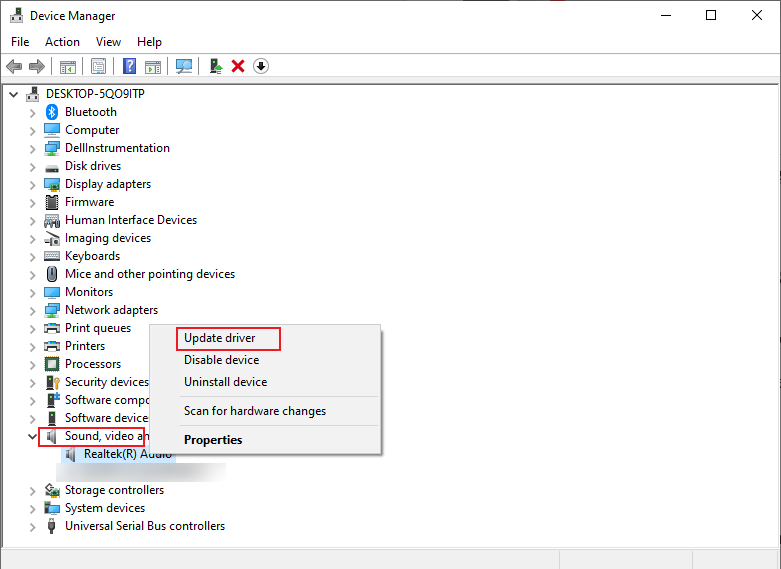Click the blue Help question mark icon
This screenshot has height=569, width=781.
click(130, 66)
